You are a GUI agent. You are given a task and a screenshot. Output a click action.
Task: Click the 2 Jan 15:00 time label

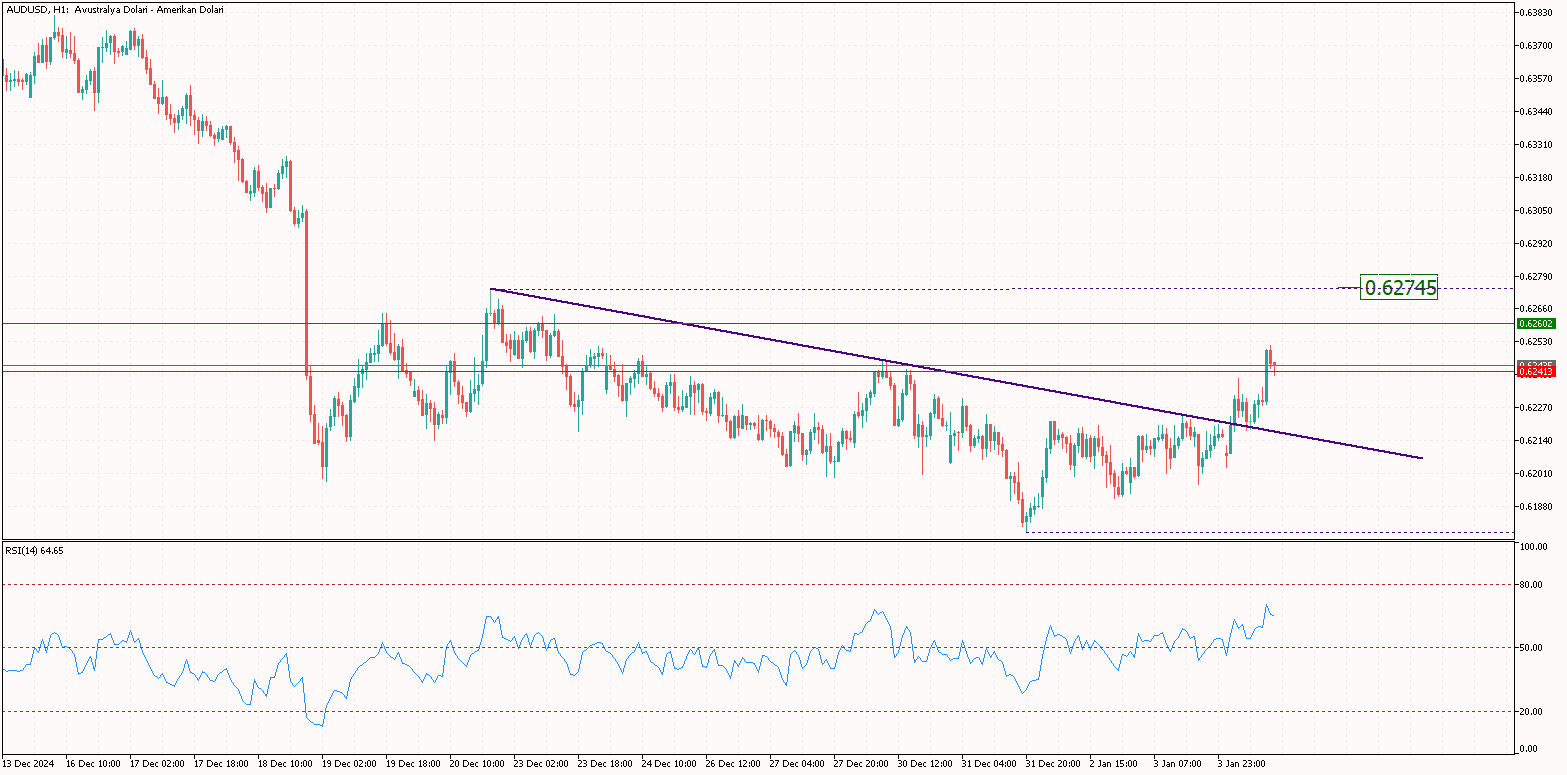pyautogui.click(x=1116, y=763)
